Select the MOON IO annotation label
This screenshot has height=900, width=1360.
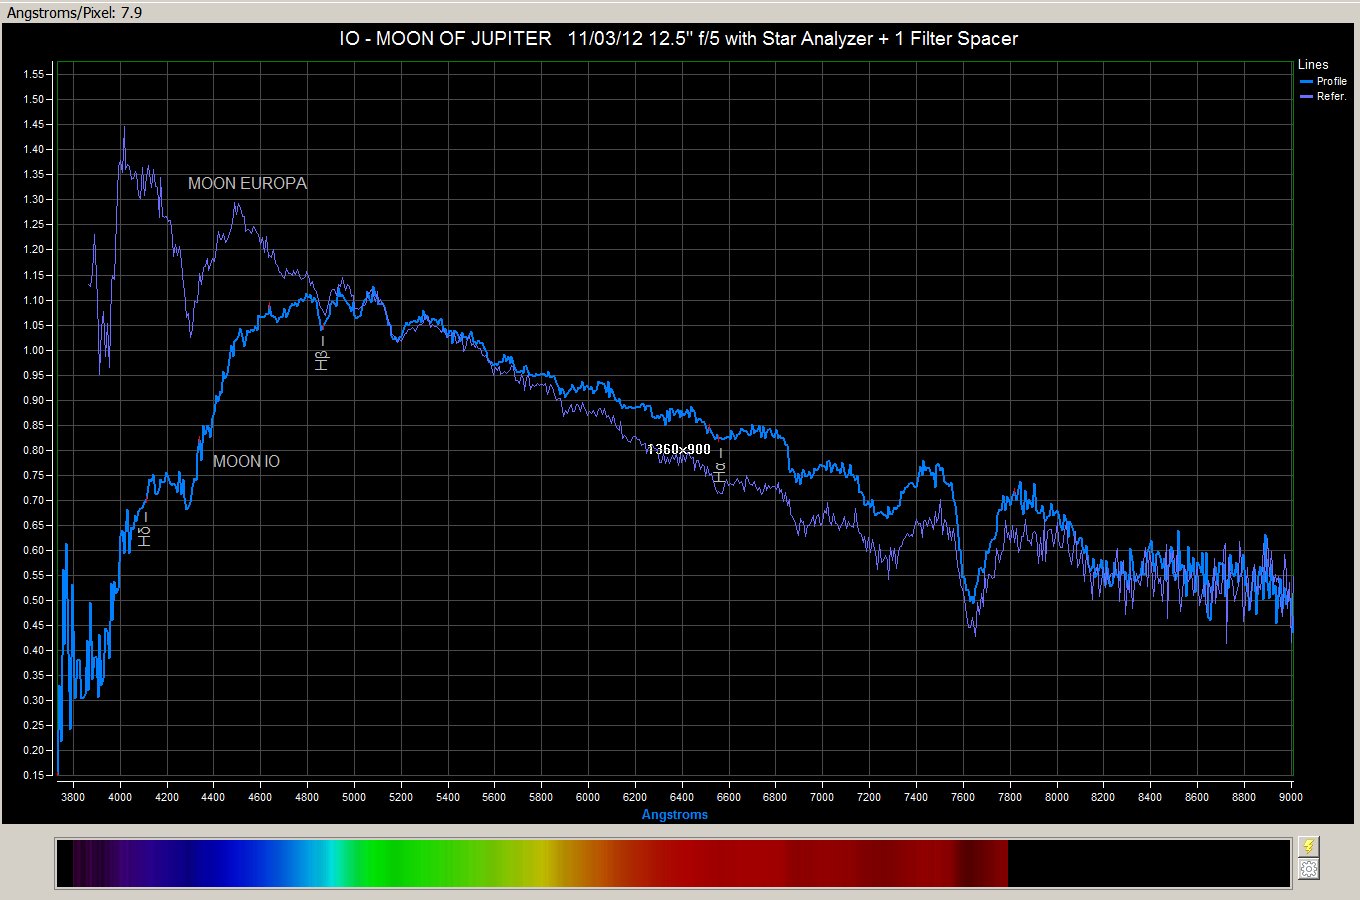(246, 461)
